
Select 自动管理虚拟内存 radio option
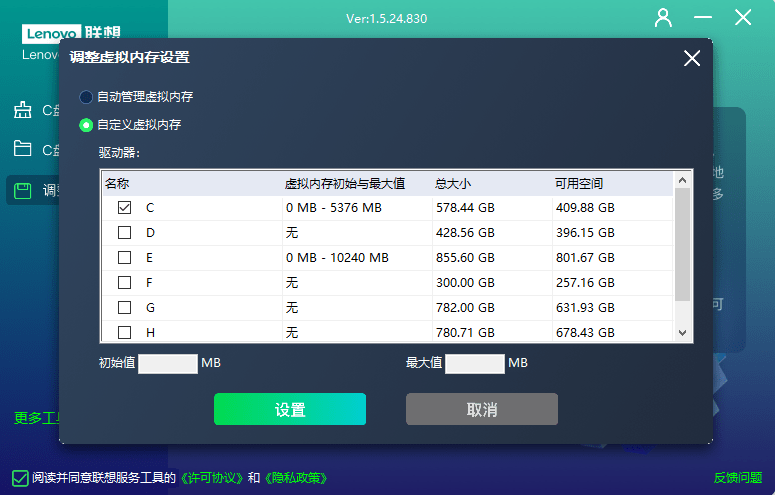(x=86, y=97)
